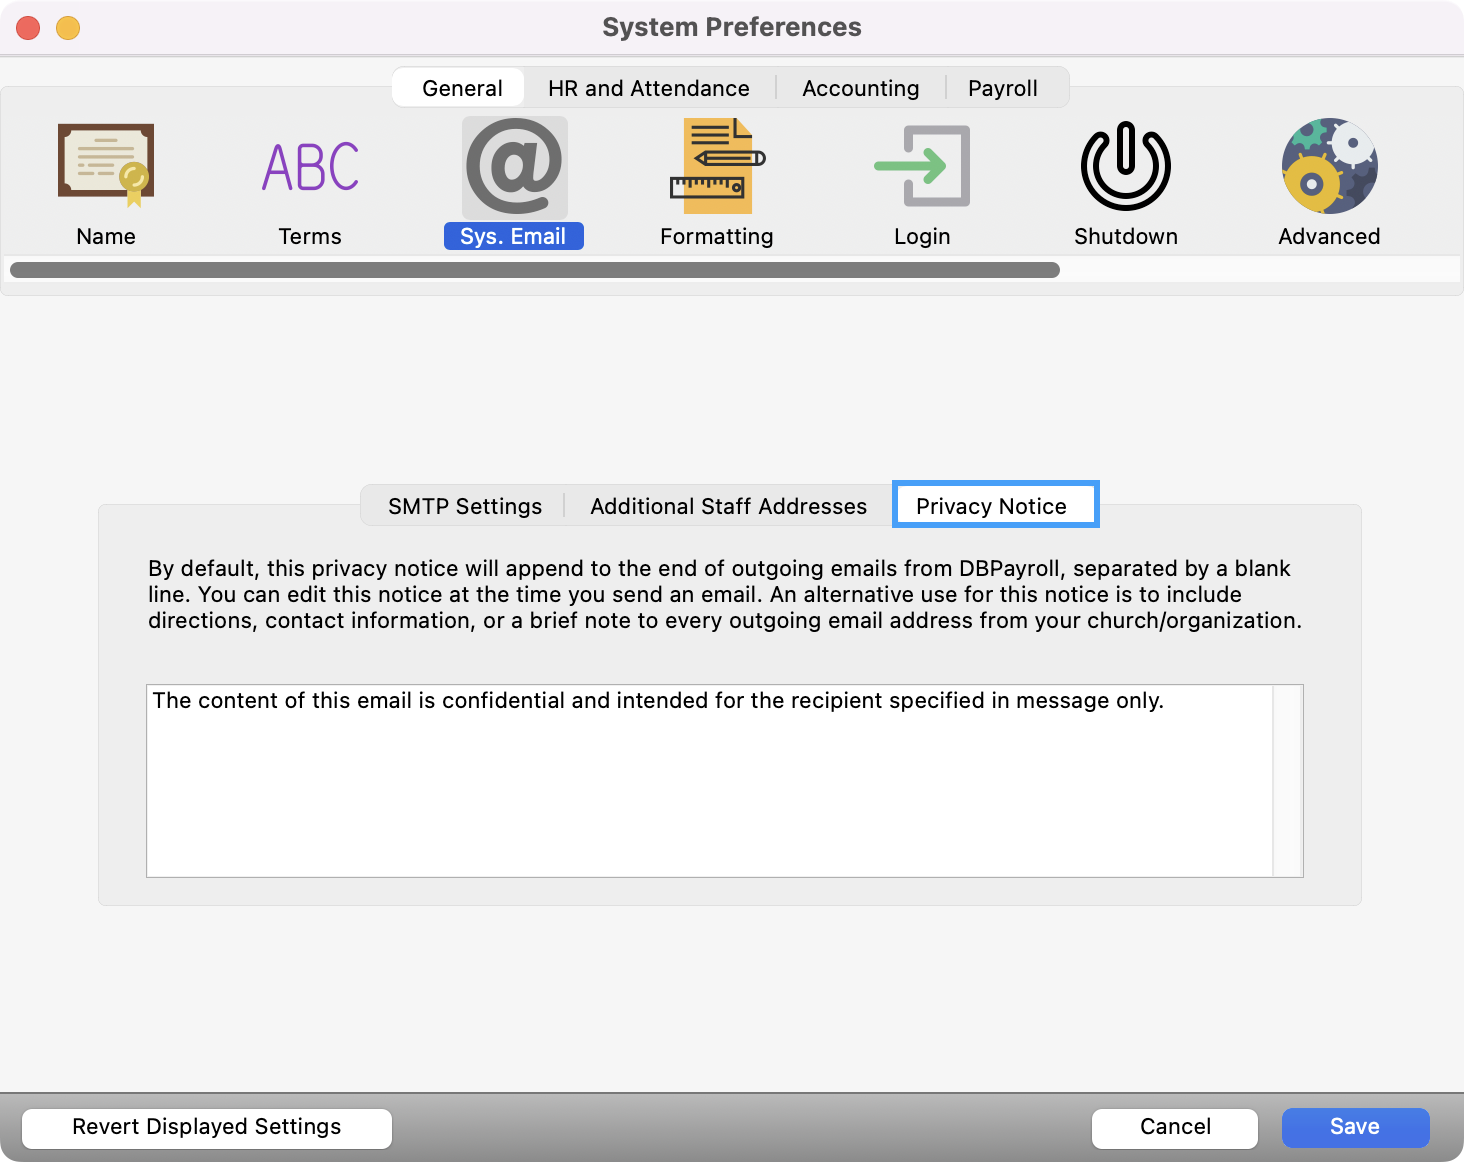Open the Name certificate icon
This screenshot has width=1464, height=1162.
tap(106, 166)
